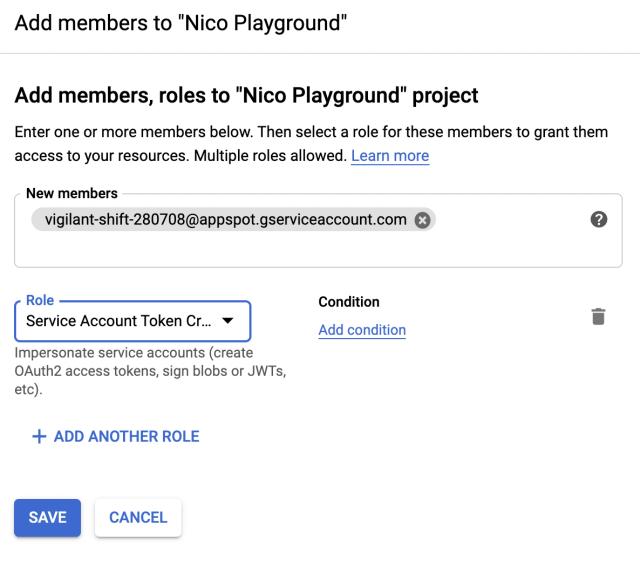Click the dialog title Add members to "Nico Playground"
640x567 pixels.
point(181,24)
